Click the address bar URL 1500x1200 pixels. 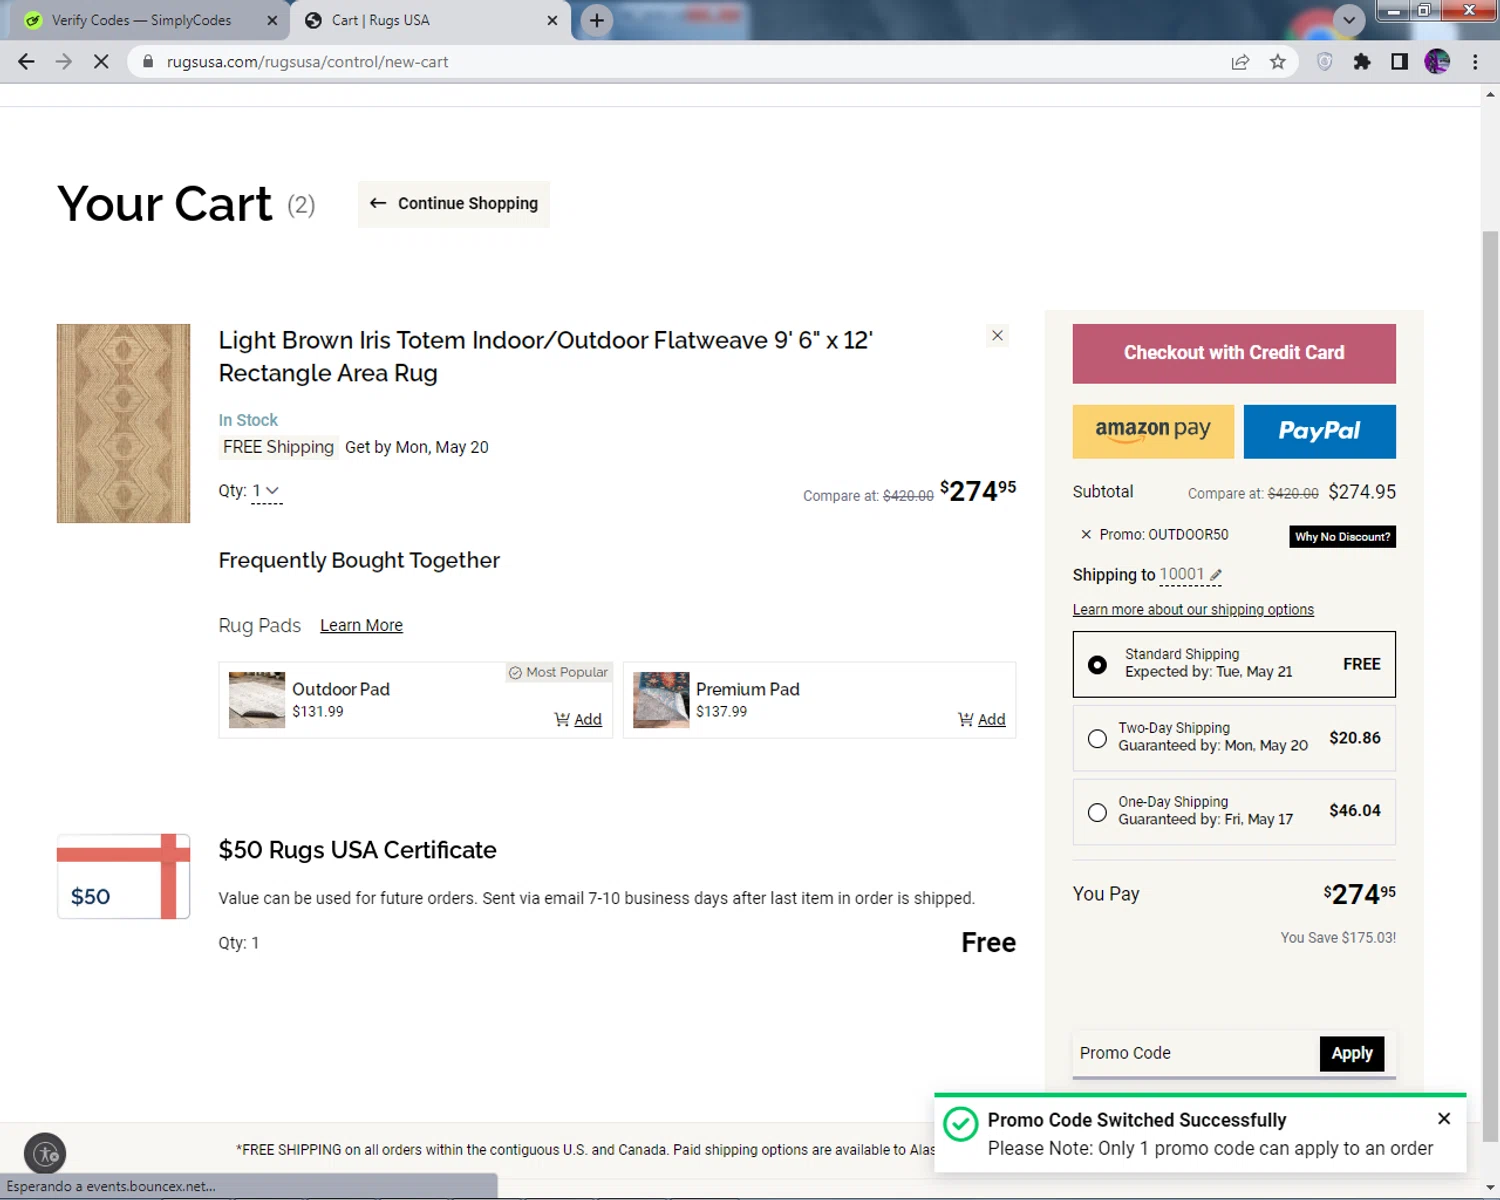(x=308, y=62)
